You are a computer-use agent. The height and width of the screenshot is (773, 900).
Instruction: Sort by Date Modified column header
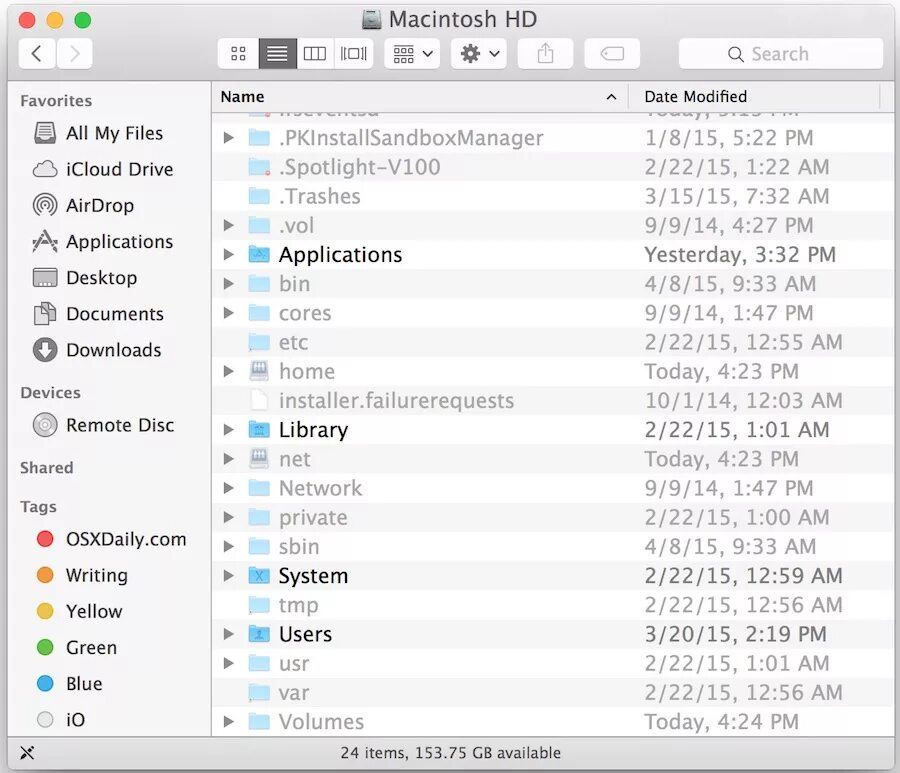coord(754,97)
